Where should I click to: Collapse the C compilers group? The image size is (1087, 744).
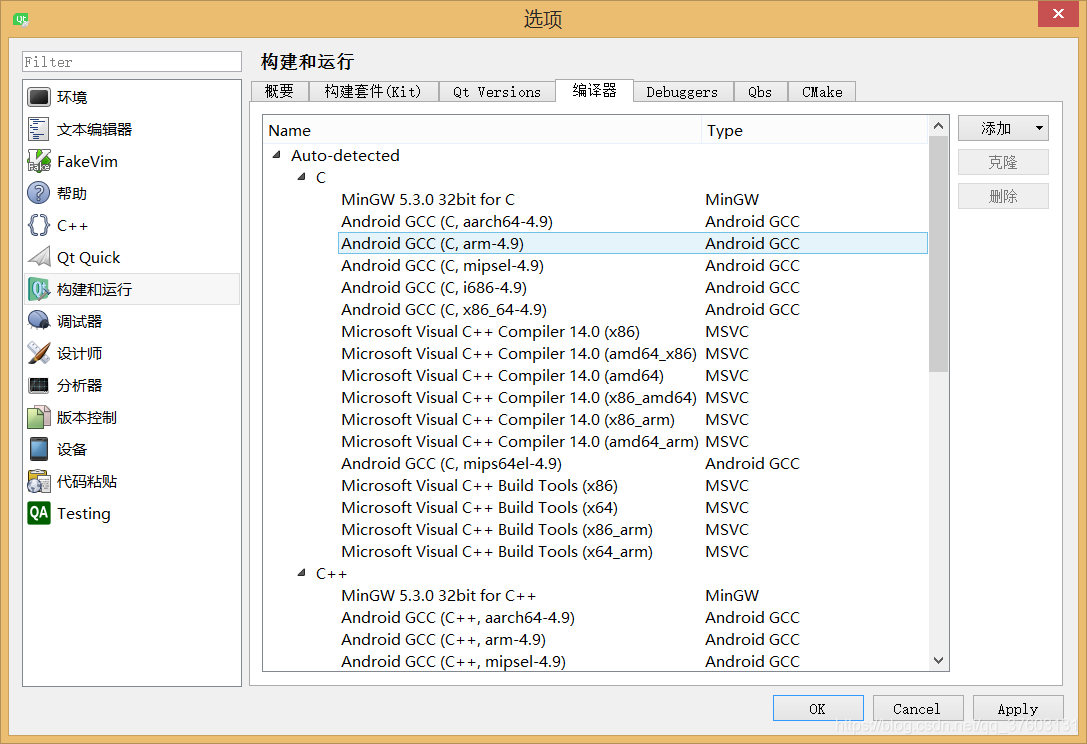coord(302,178)
